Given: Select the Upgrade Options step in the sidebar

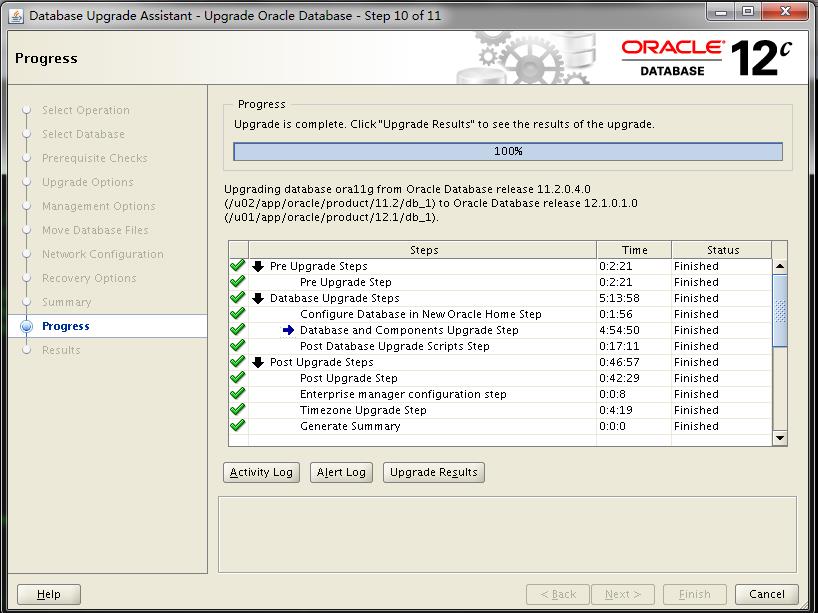Looking at the screenshot, I should (88, 183).
